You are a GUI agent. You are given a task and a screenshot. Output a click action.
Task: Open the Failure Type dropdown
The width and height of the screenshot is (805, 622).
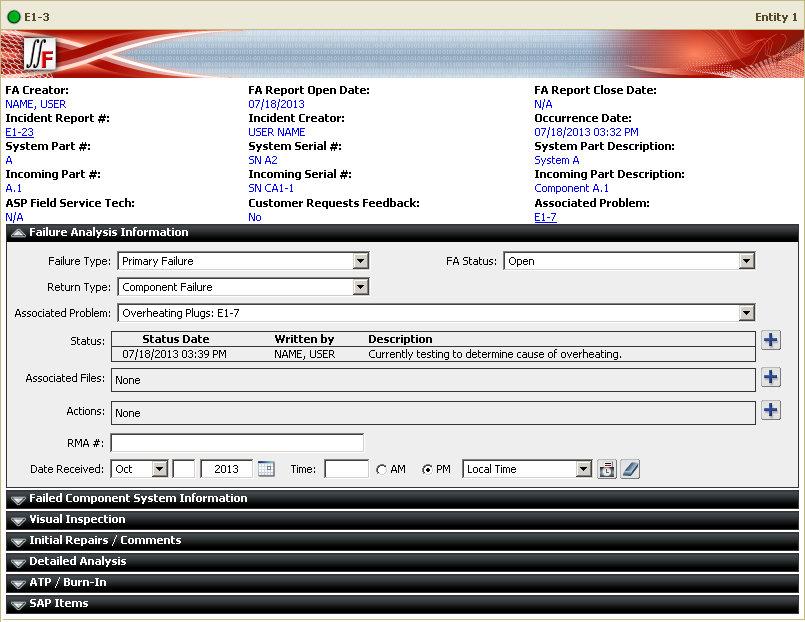tap(360, 261)
